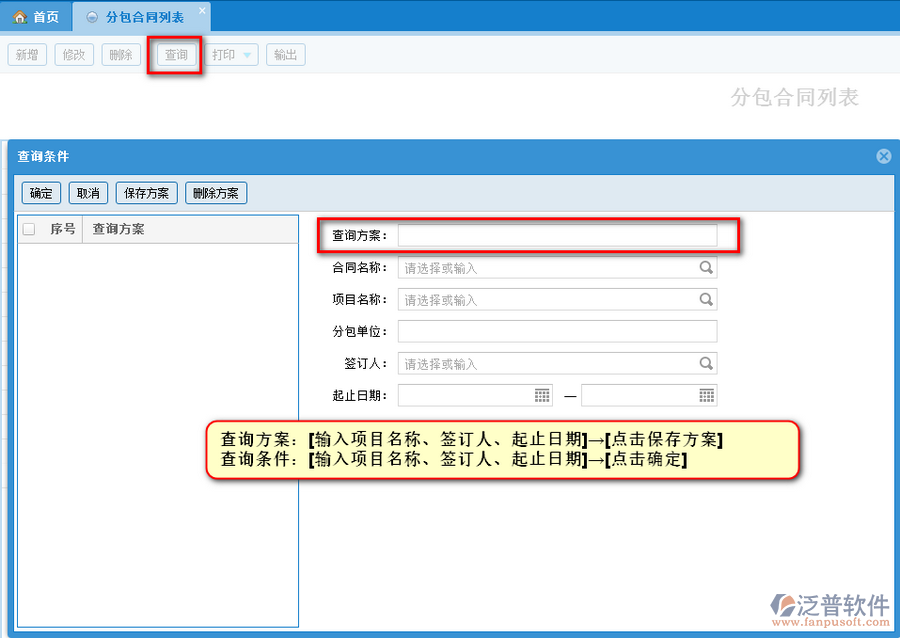Close the 查询条件 dialog
The width and height of the screenshot is (900, 638).
pyautogui.click(x=884, y=156)
